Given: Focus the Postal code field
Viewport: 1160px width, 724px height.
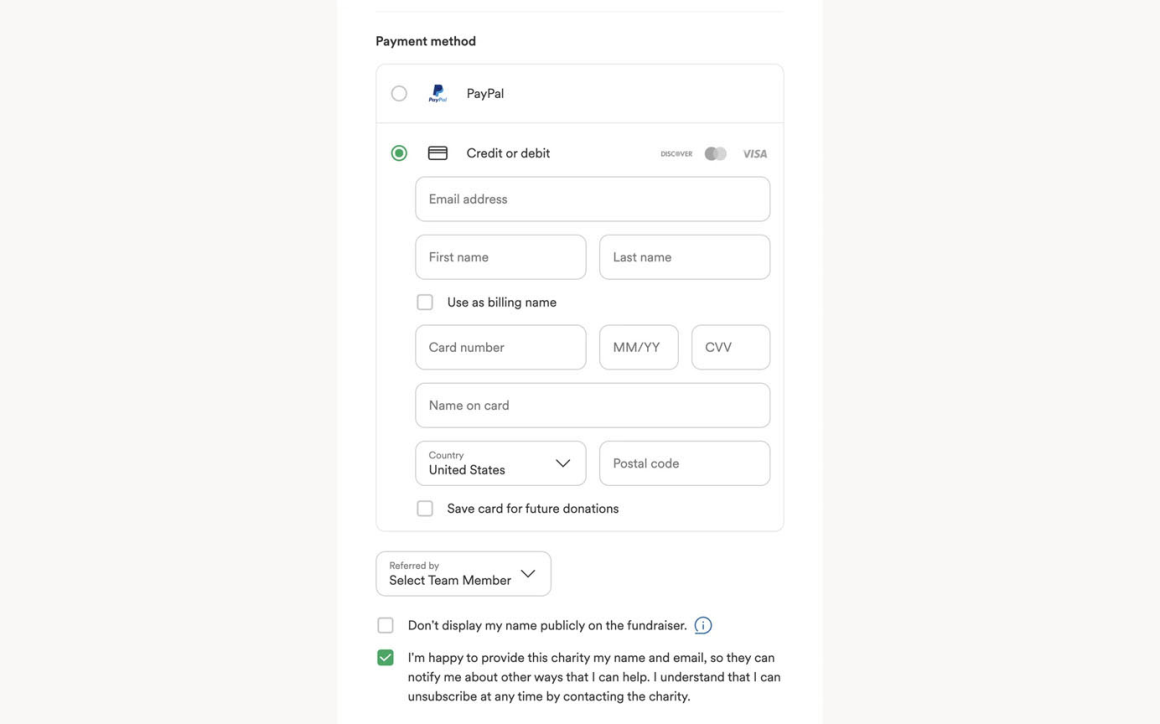Looking at the screenshot, I should (x=684, y=463).
